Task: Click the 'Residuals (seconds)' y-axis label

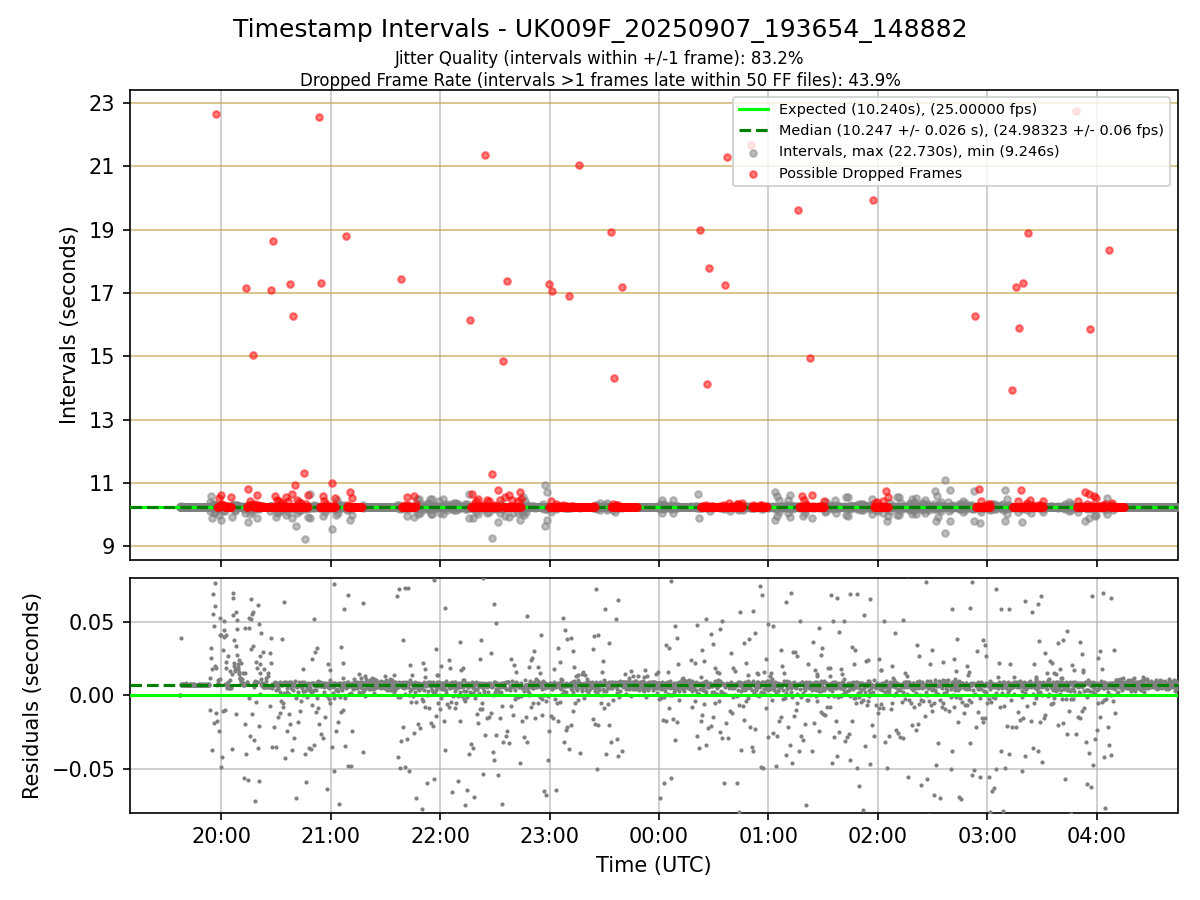Action: (31, 696)
